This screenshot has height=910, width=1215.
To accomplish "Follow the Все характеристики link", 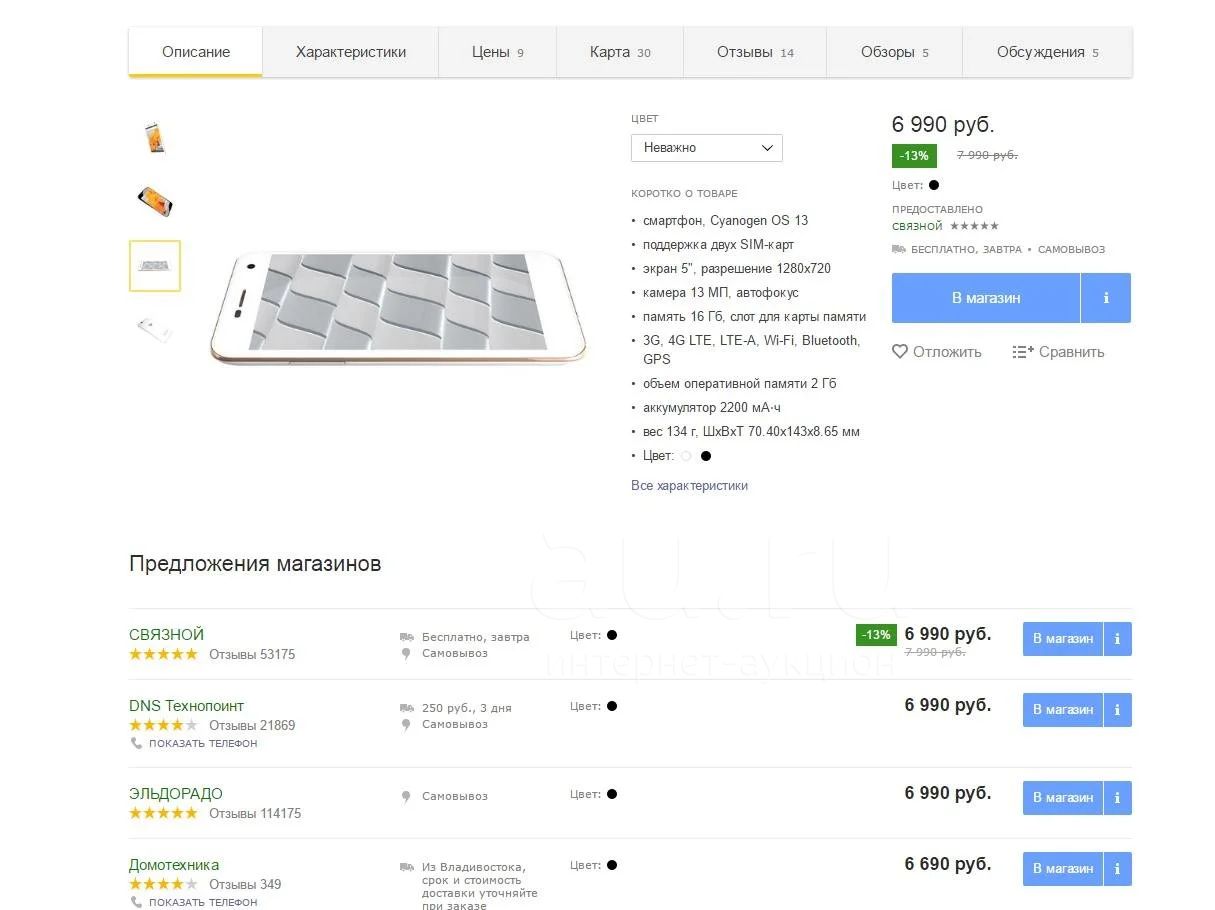I will pos(689,486).
